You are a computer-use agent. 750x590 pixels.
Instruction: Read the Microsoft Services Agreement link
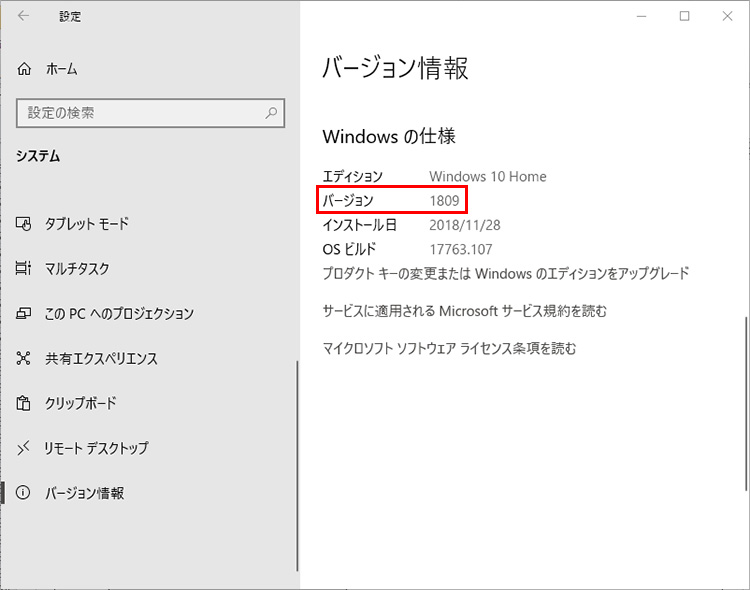464,311
